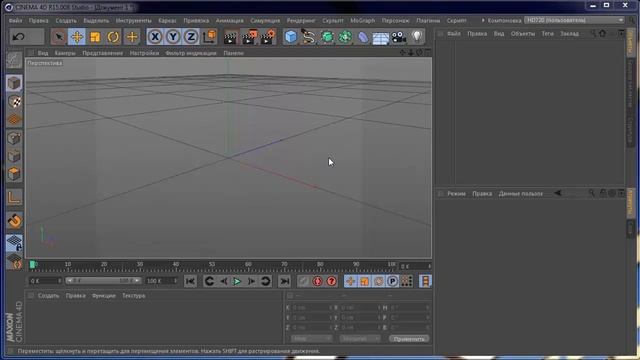Click the last used tool plus icon
The width and height of the screenshot is (640, 360).
click(132, 37)
